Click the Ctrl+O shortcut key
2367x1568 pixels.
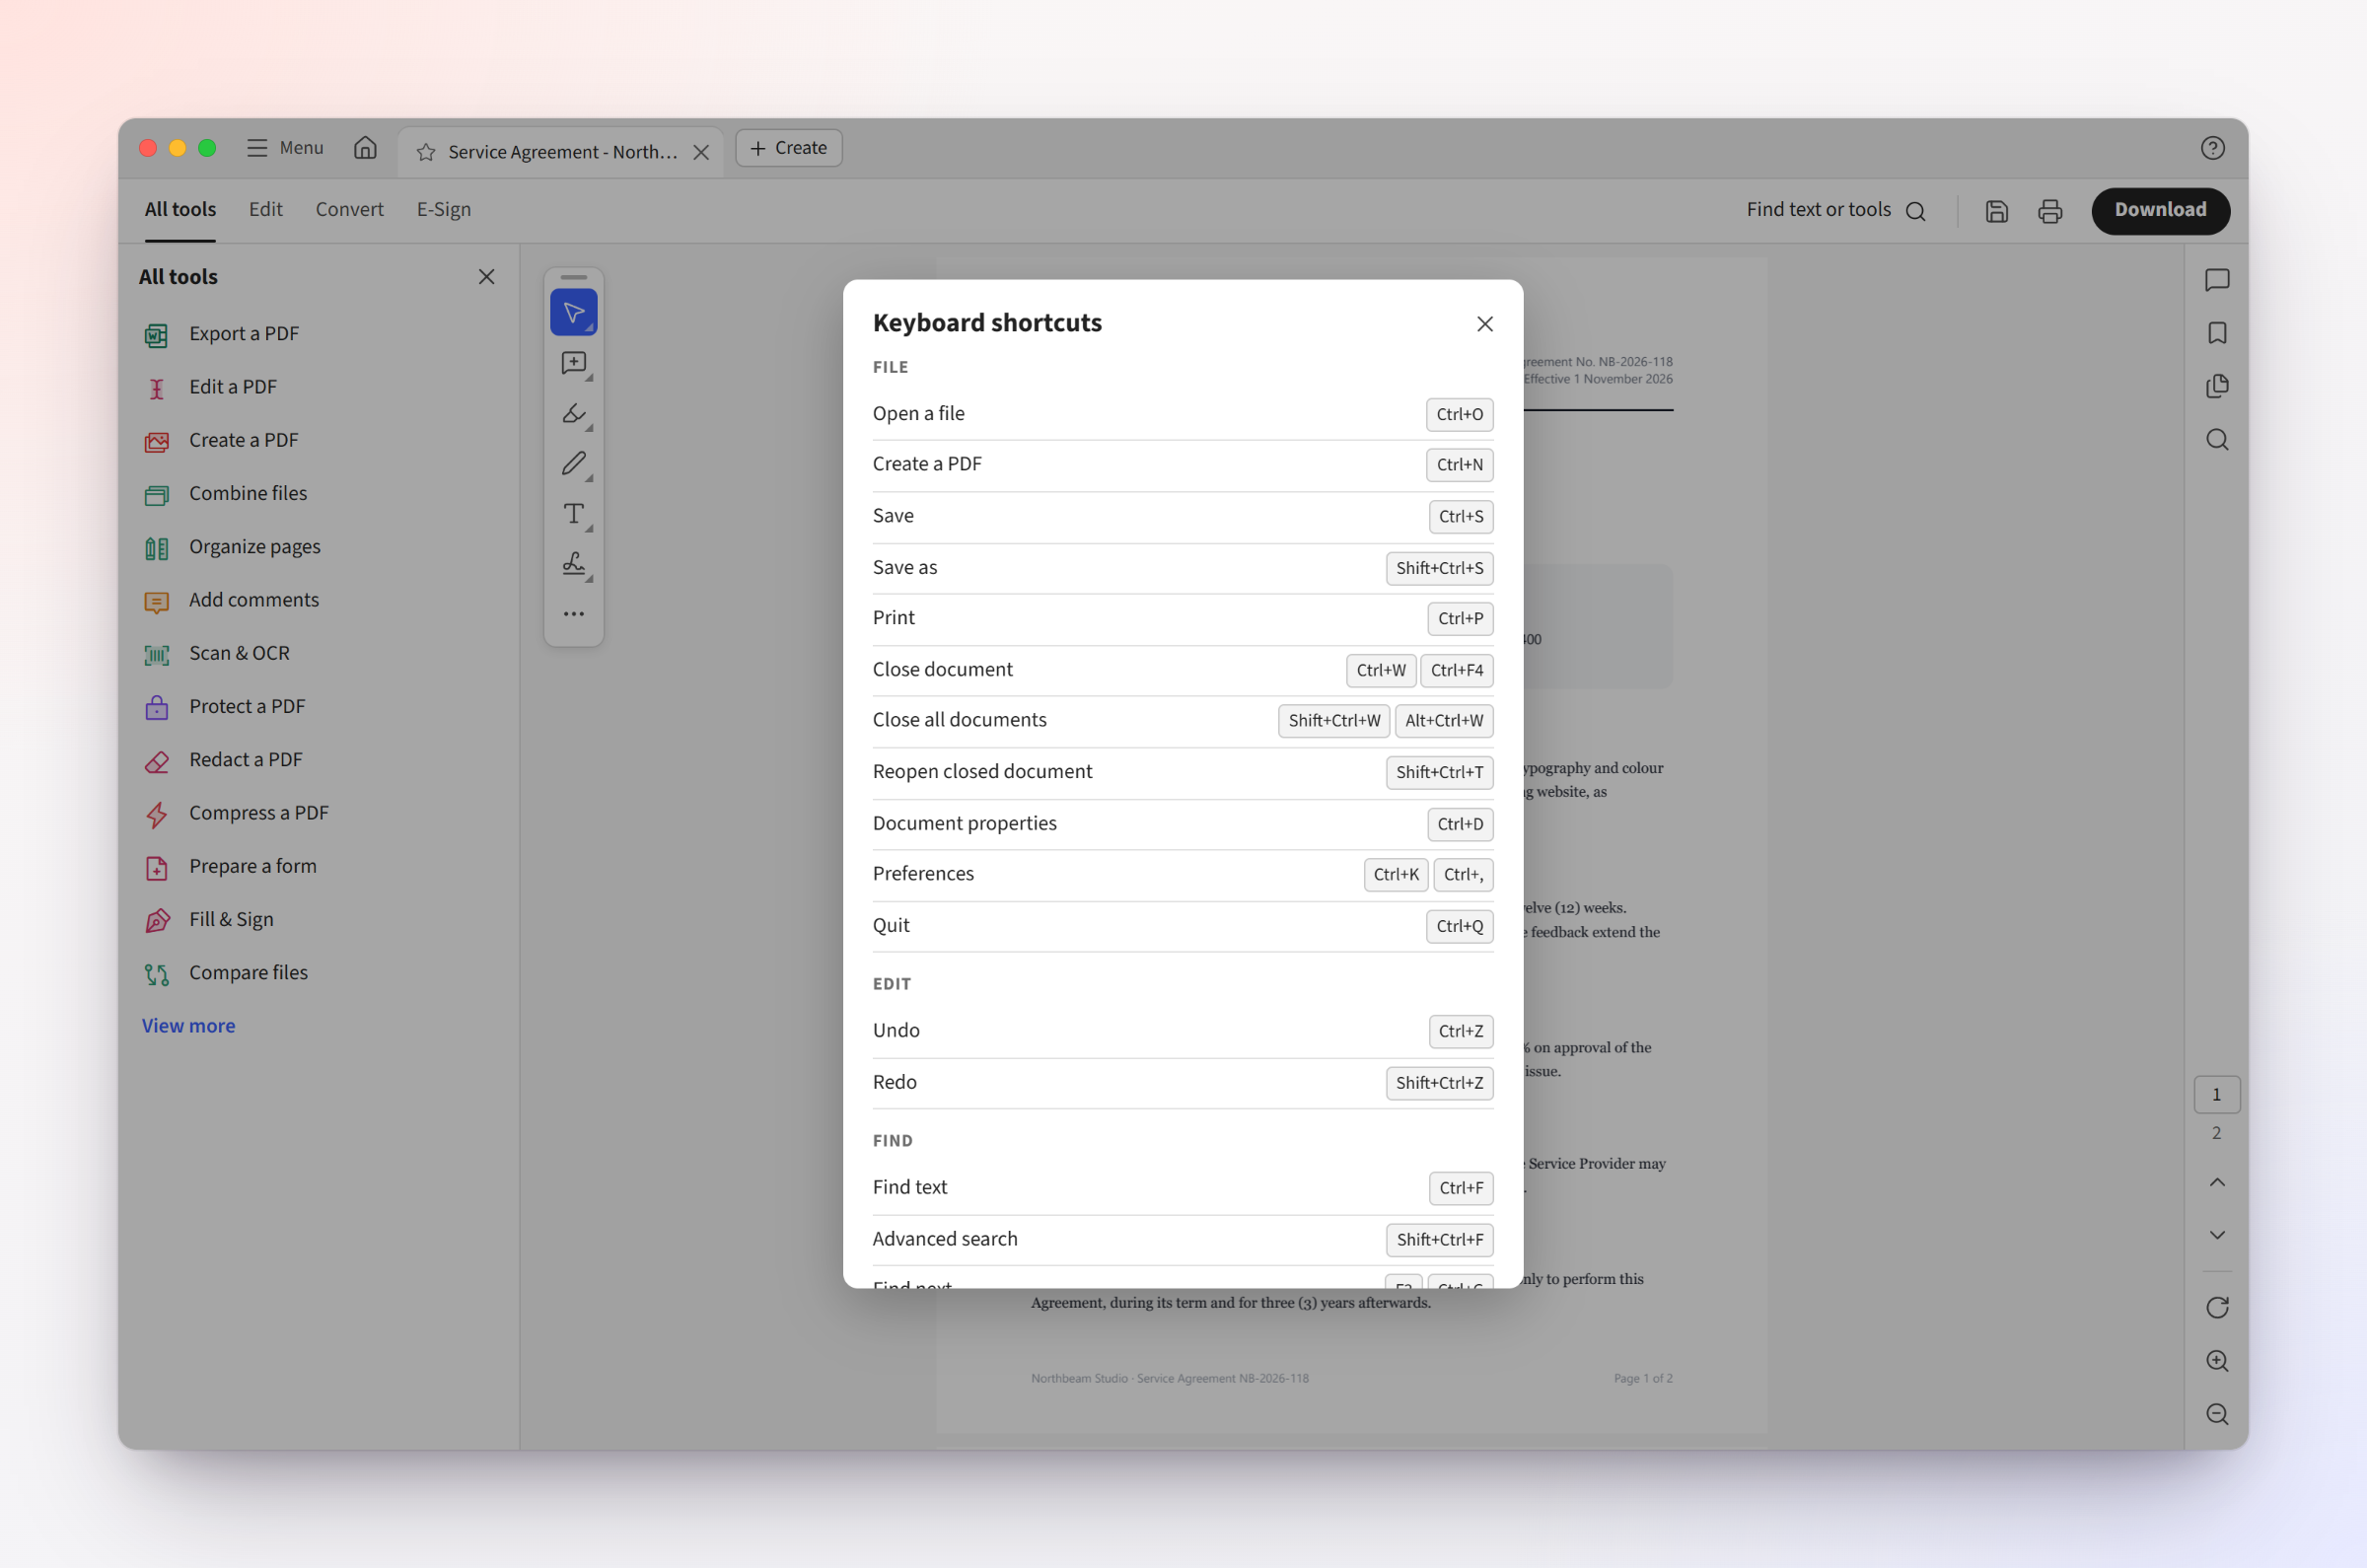point(1459,415)
